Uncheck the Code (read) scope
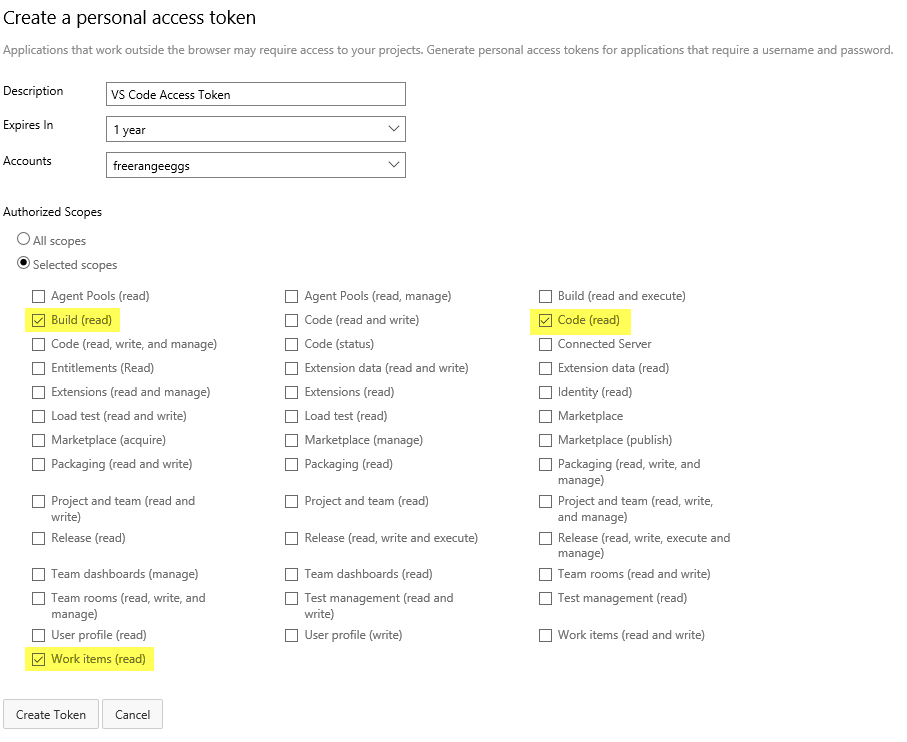 [x=545, y=320]
